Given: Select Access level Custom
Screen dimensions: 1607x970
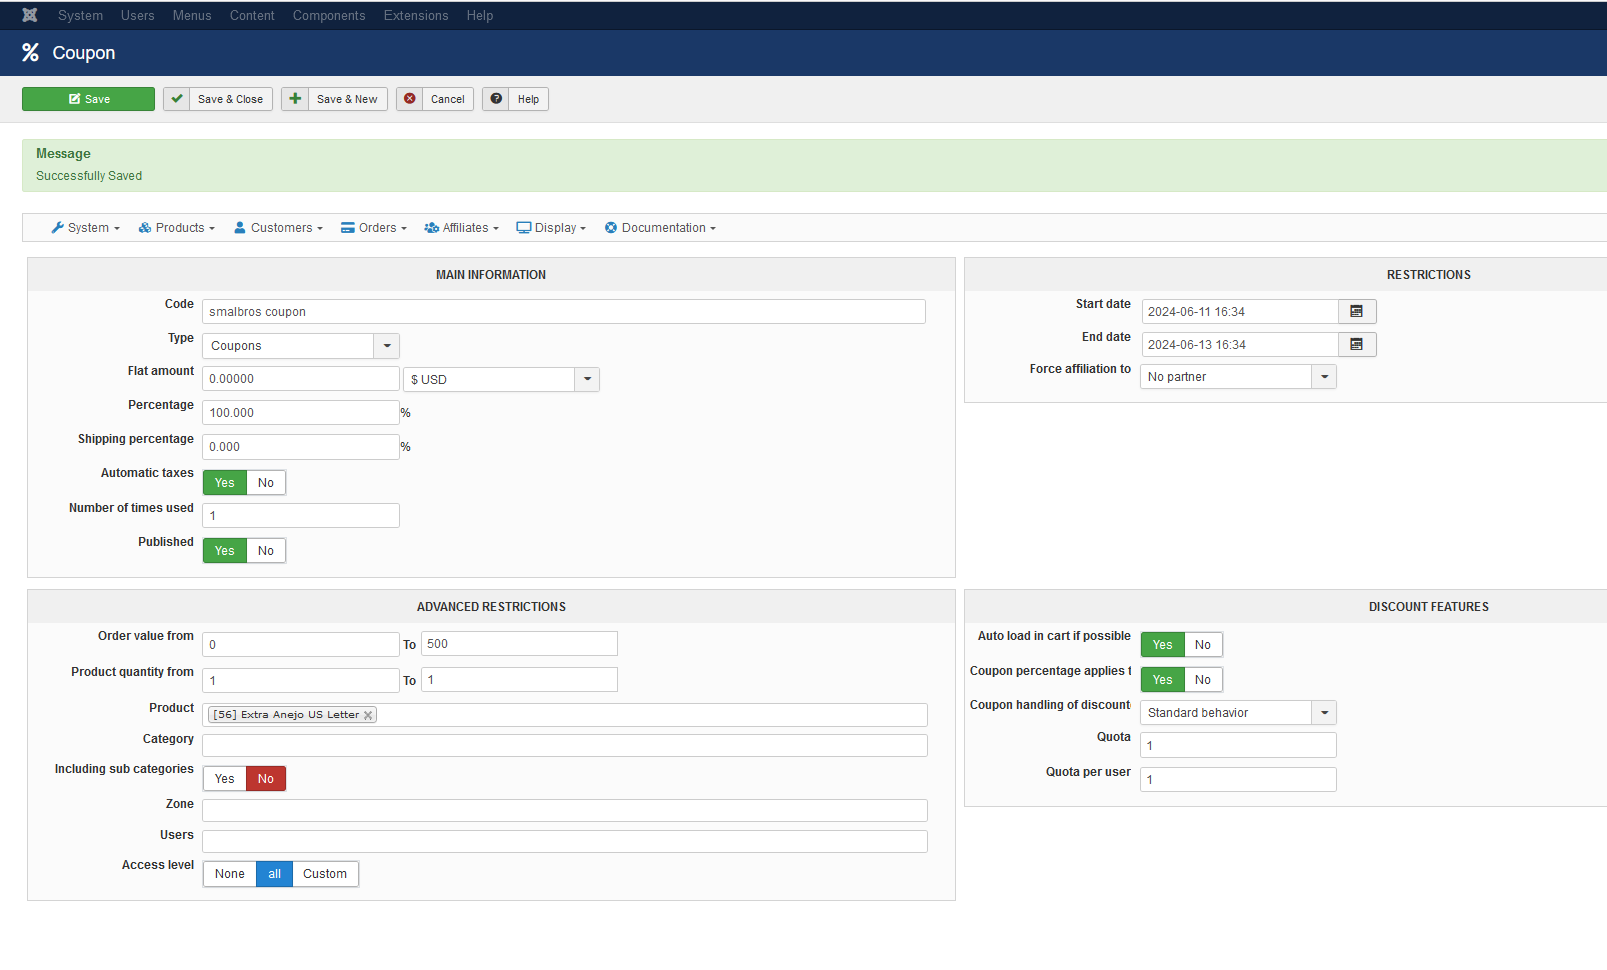Looking at the screenshot, I should (325, 874).
